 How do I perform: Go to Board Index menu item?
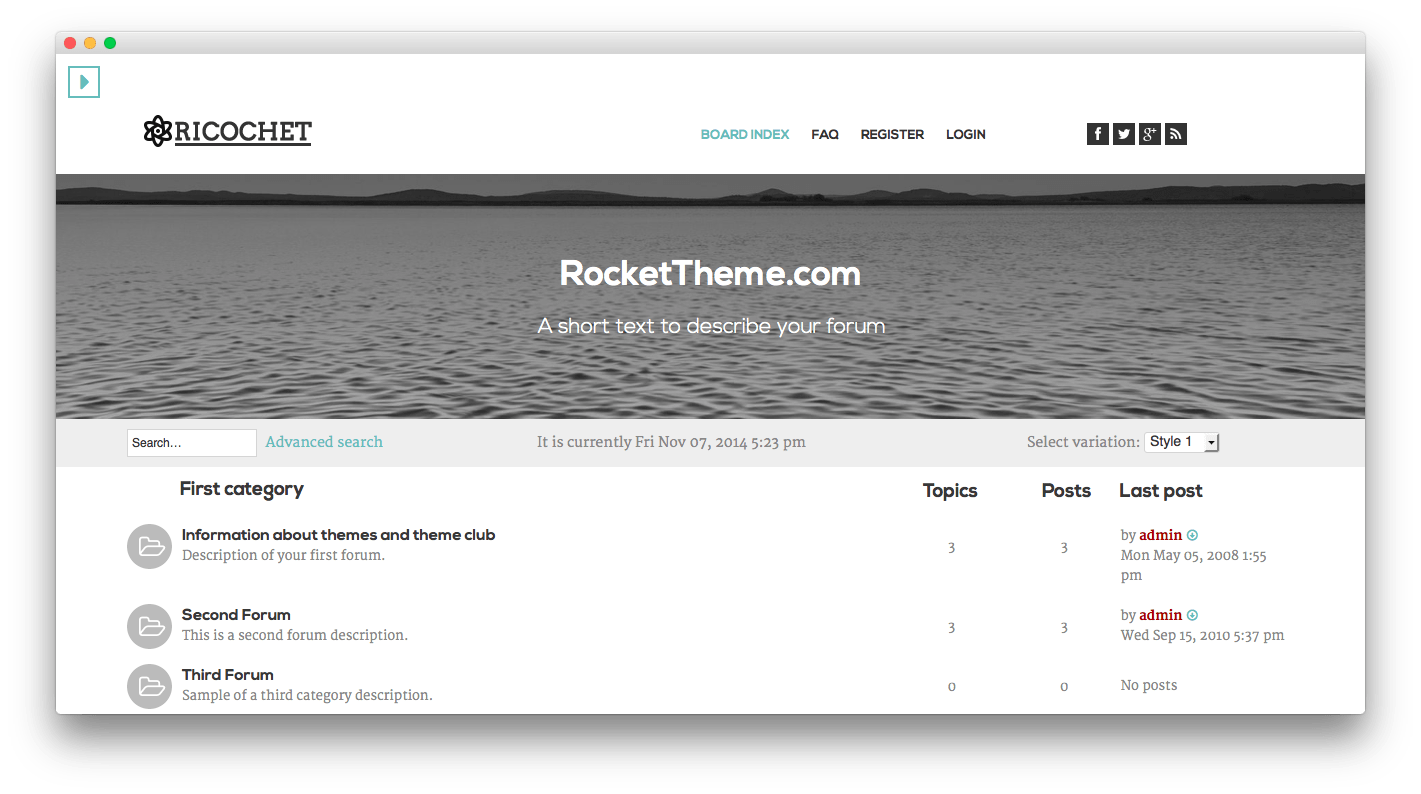[745, 134]
